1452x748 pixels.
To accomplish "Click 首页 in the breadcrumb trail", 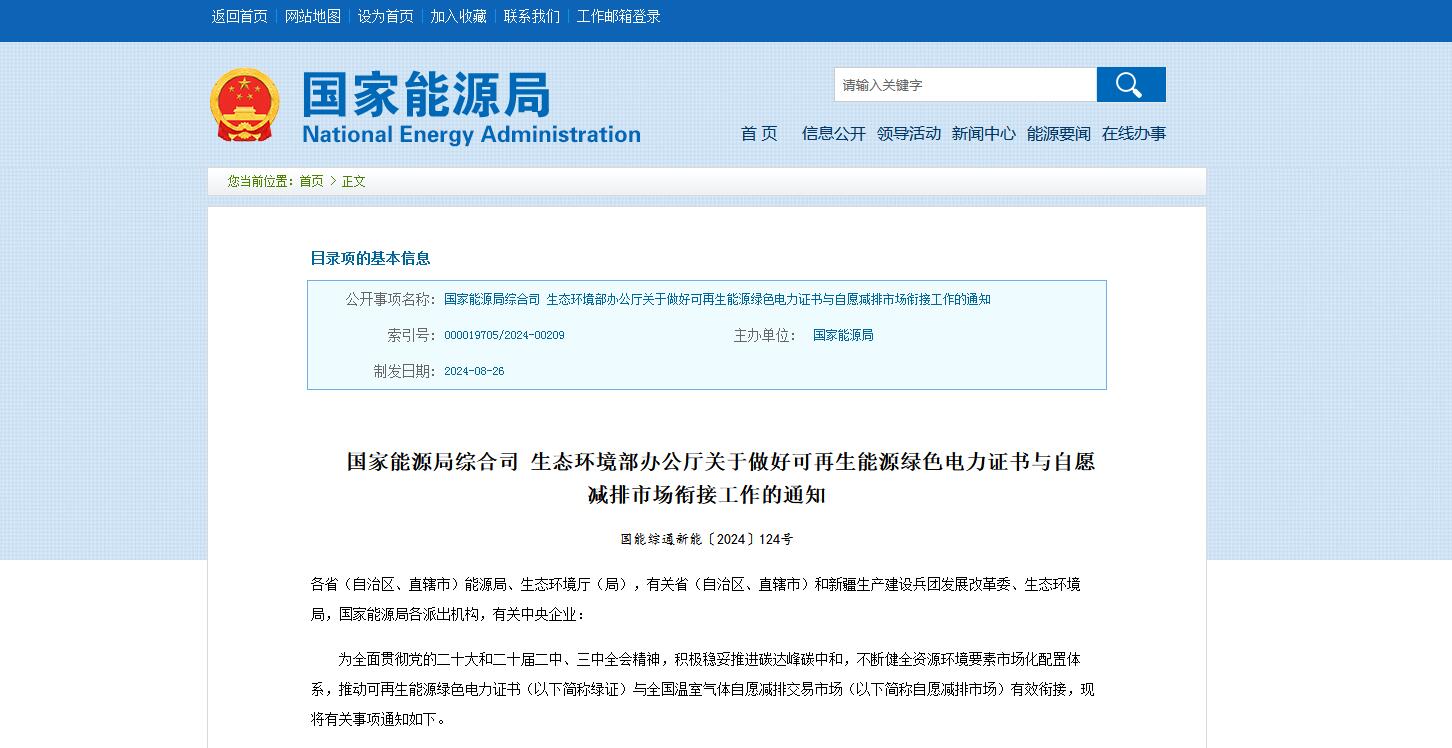I will (x=311, y=181).
